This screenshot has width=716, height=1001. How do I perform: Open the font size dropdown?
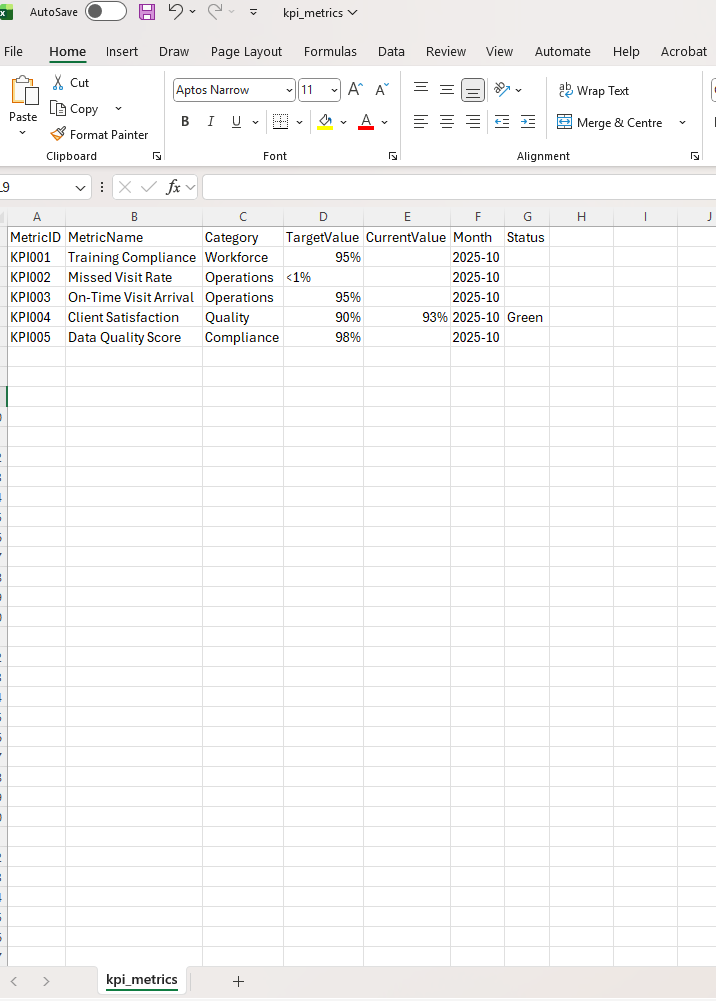point(334,90)
